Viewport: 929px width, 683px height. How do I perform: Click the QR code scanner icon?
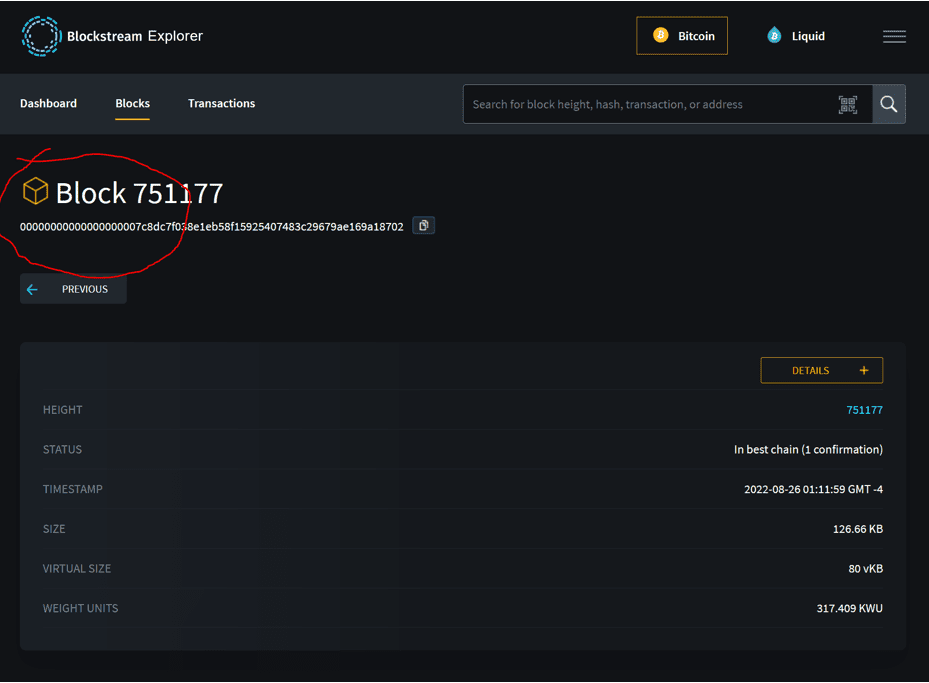click(848, 104)
